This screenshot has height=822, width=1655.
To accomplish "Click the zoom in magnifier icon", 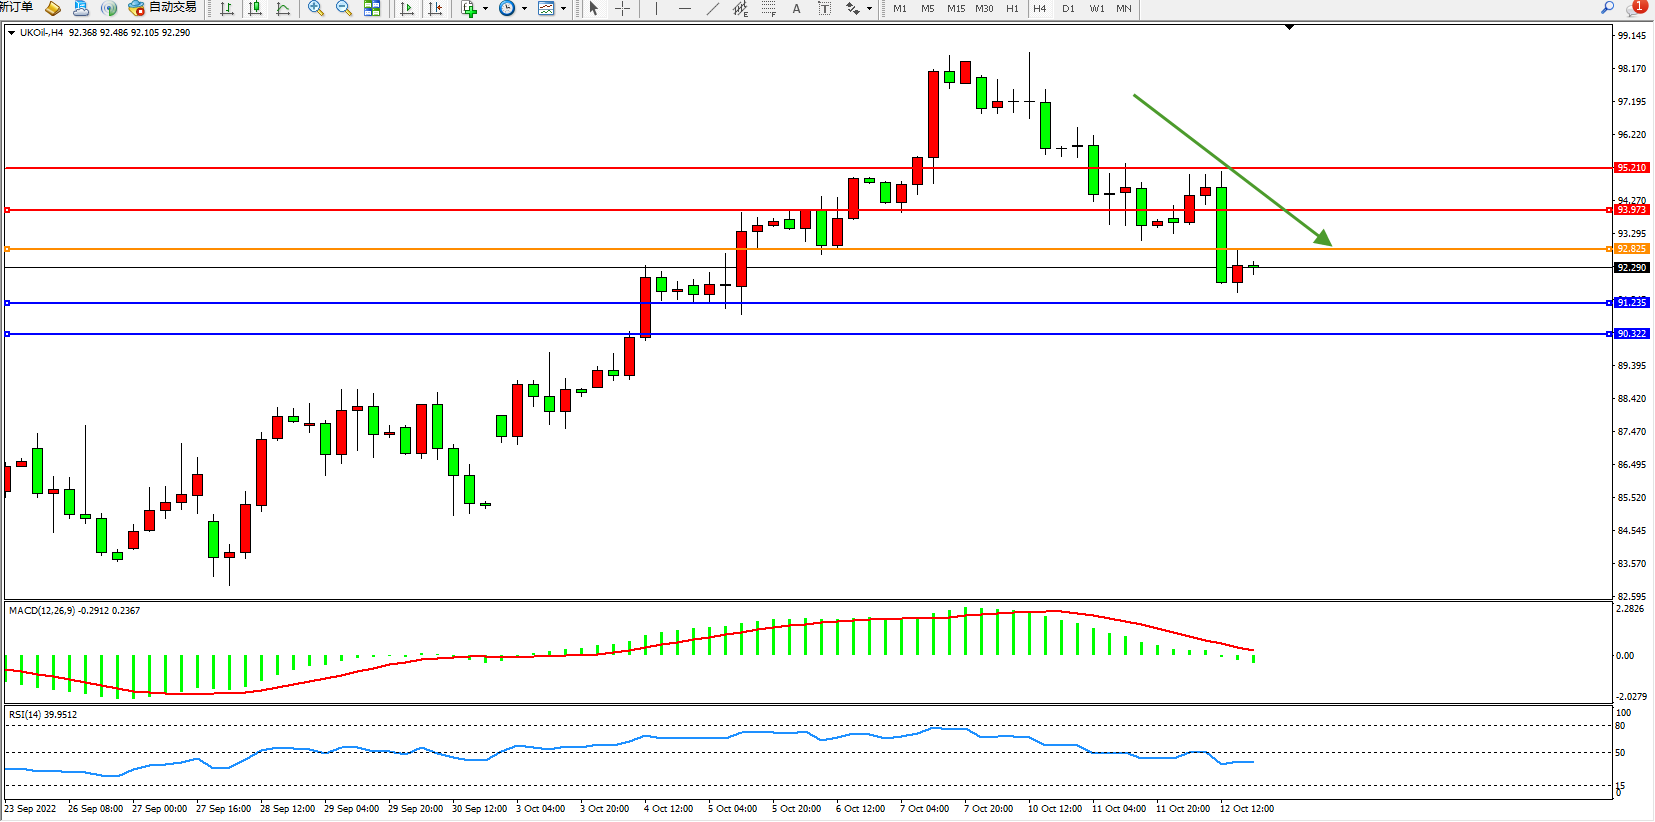I will pyautogui.click(x=316, y=9).
